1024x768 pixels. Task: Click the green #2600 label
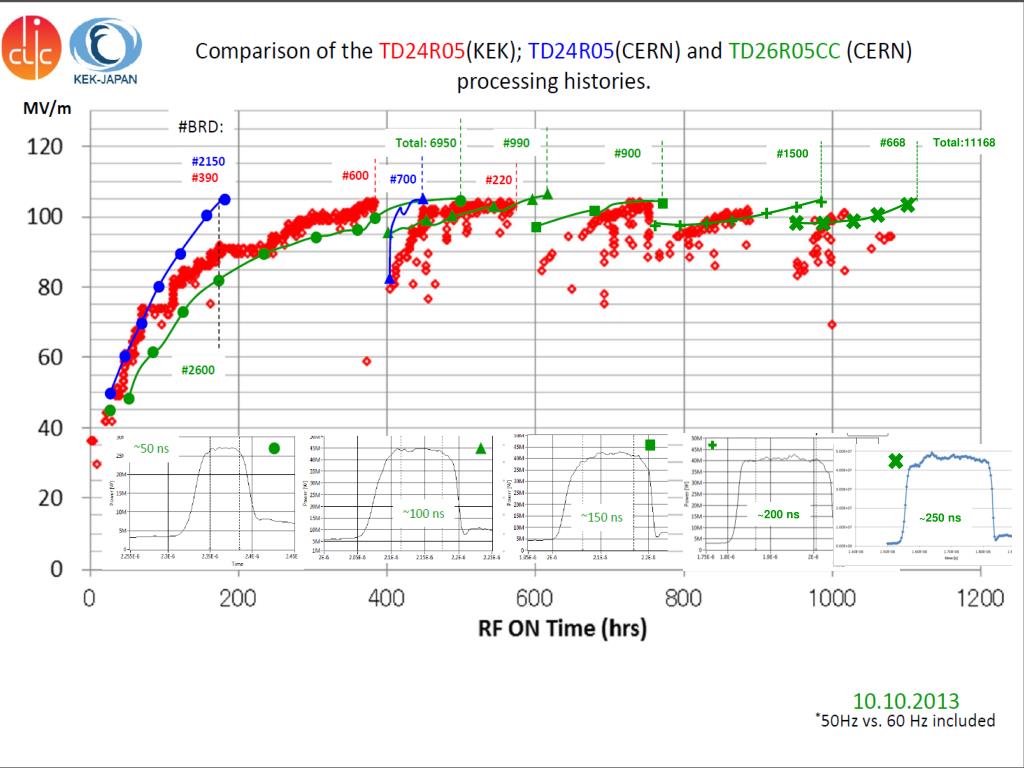(x=198, y=370)
